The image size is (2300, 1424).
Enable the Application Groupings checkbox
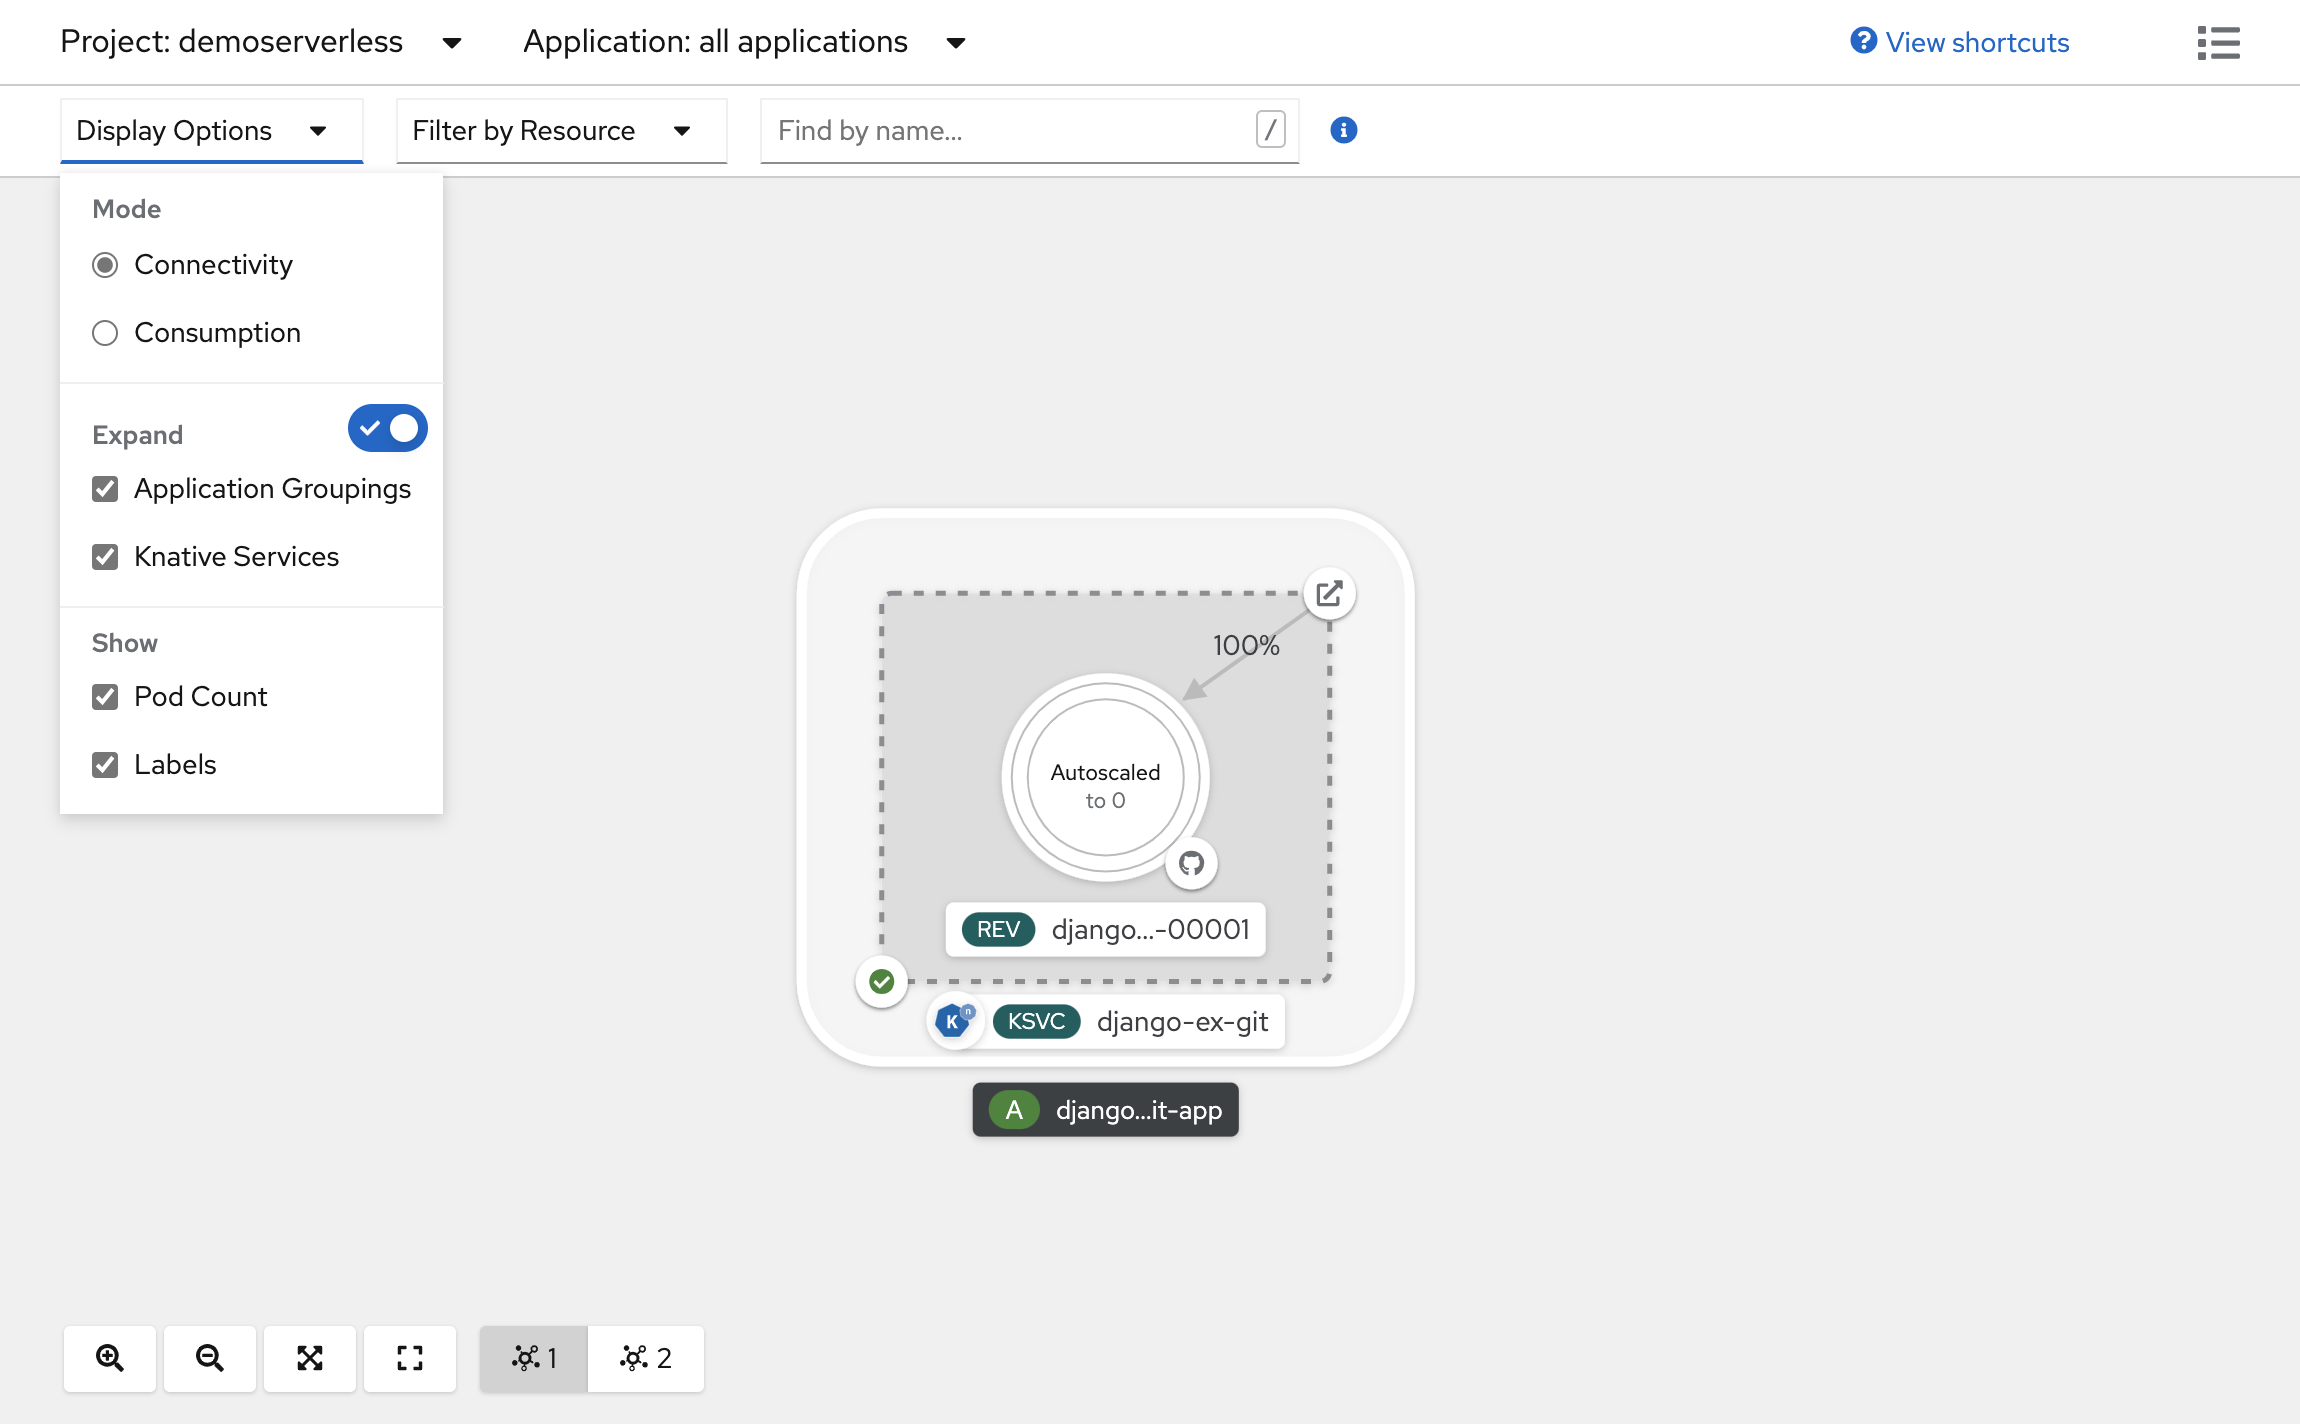click(x=107, y=488)
